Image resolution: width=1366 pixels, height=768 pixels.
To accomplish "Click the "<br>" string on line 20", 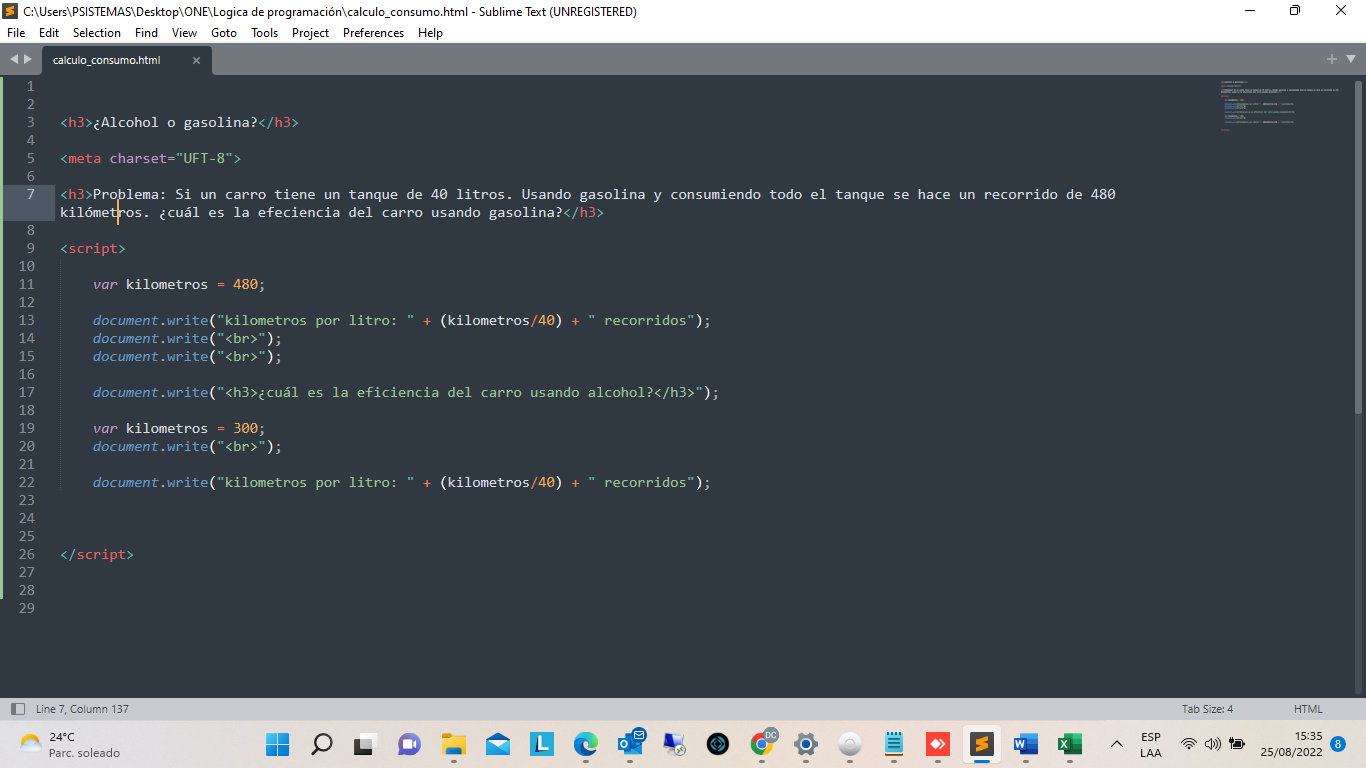I will (241, 446).
